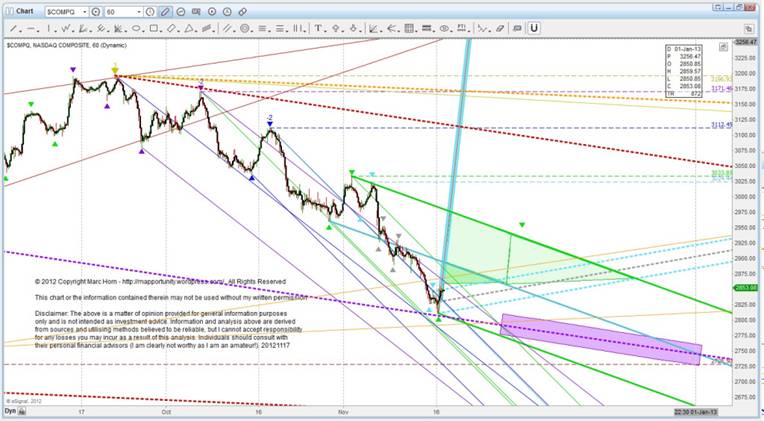Open the 60 interval dropdown
The image size is (764, 421).
click(x=138, y=12)
